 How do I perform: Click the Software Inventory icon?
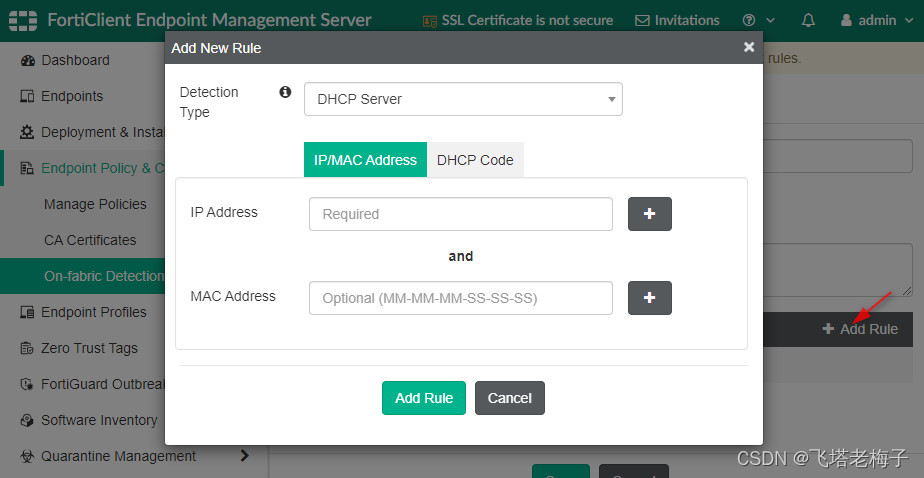27,420
